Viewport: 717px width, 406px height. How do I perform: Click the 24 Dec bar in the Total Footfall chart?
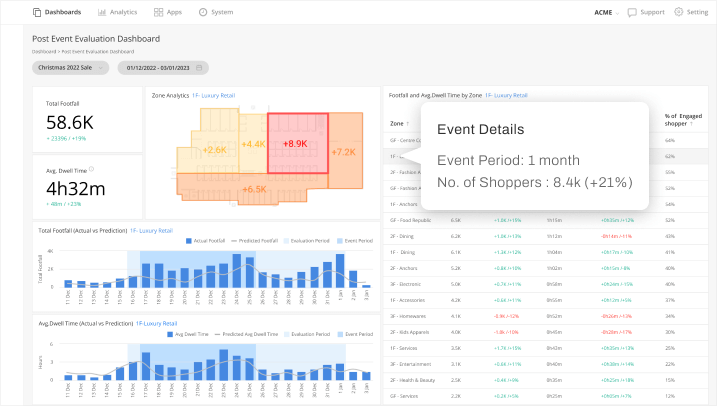(237, 271)
